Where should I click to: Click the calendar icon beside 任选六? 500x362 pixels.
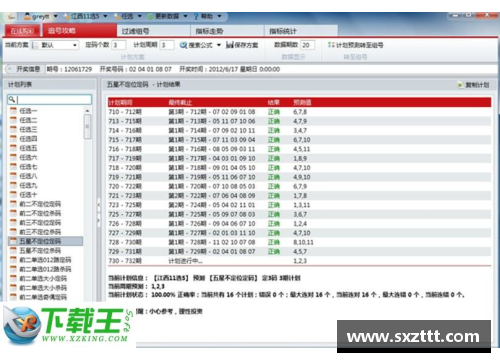point(13,157)
